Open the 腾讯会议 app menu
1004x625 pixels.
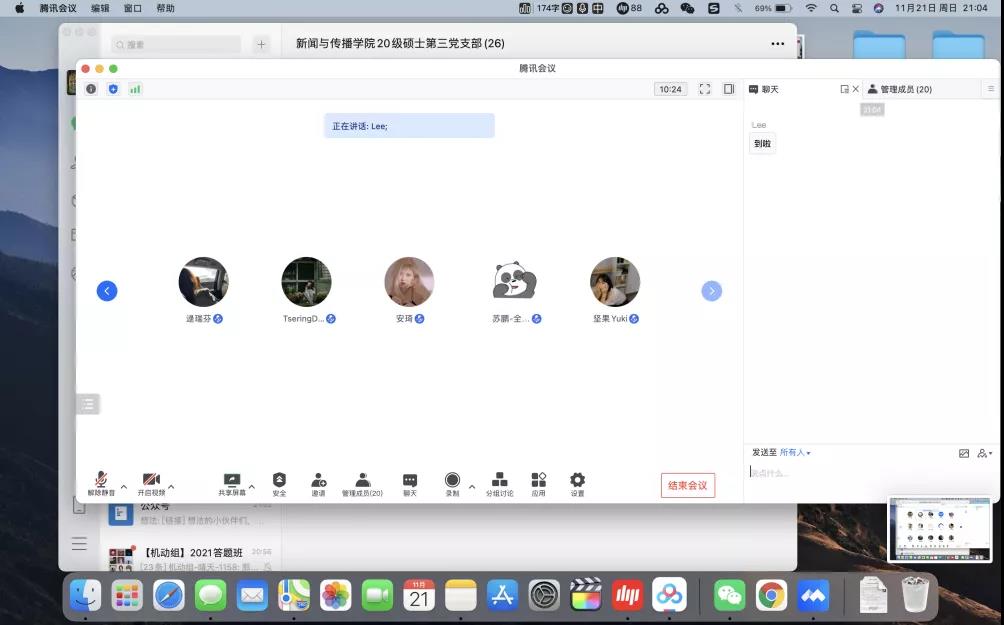(x=58, y=8)
